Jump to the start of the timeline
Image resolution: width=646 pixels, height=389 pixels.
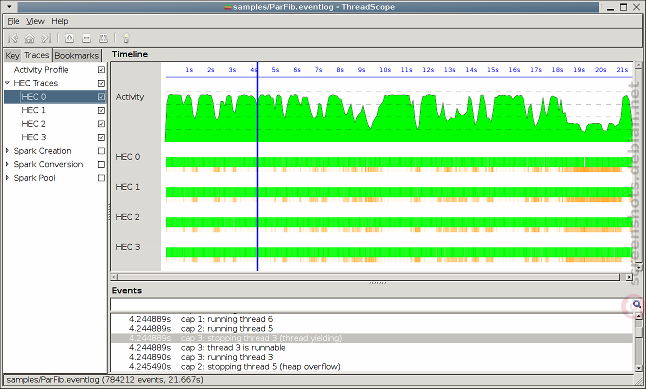pos(13,38)
